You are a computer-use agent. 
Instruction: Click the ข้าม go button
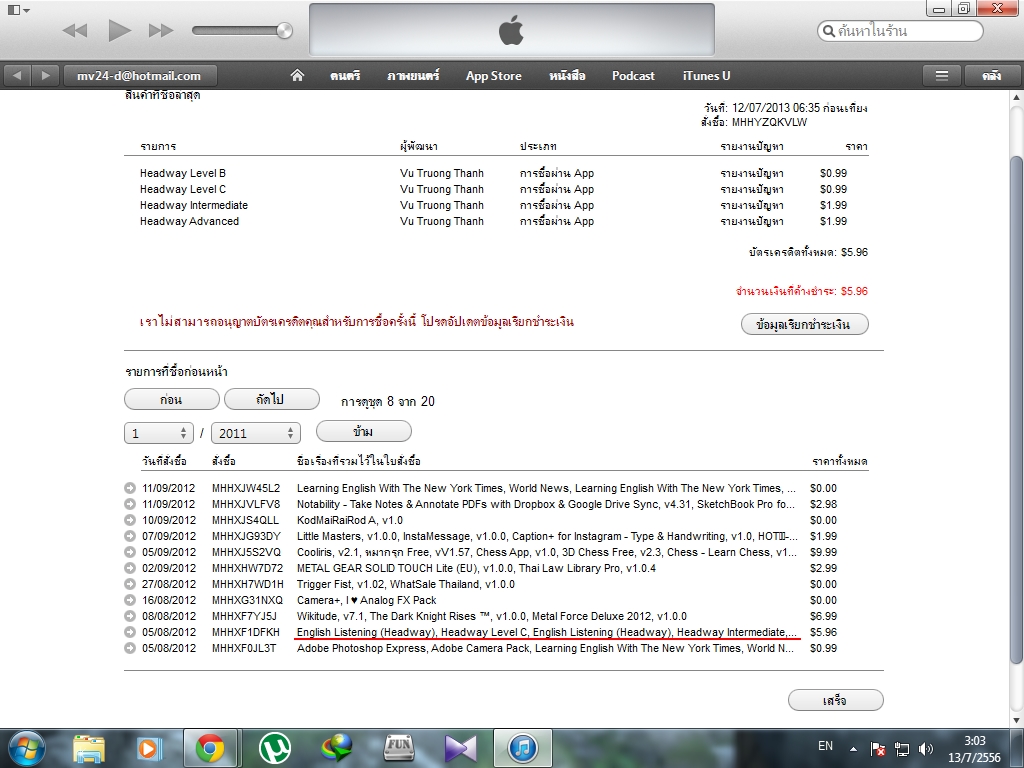[364, 431]
